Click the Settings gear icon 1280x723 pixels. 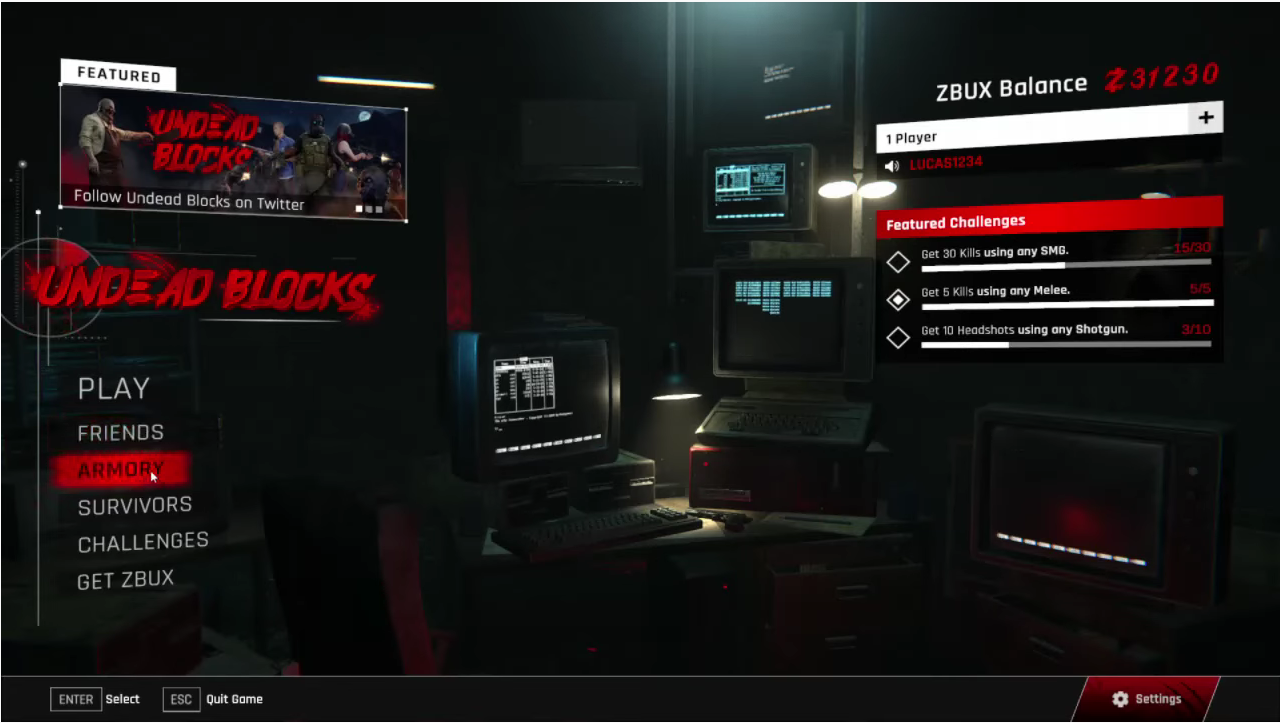1120,699
